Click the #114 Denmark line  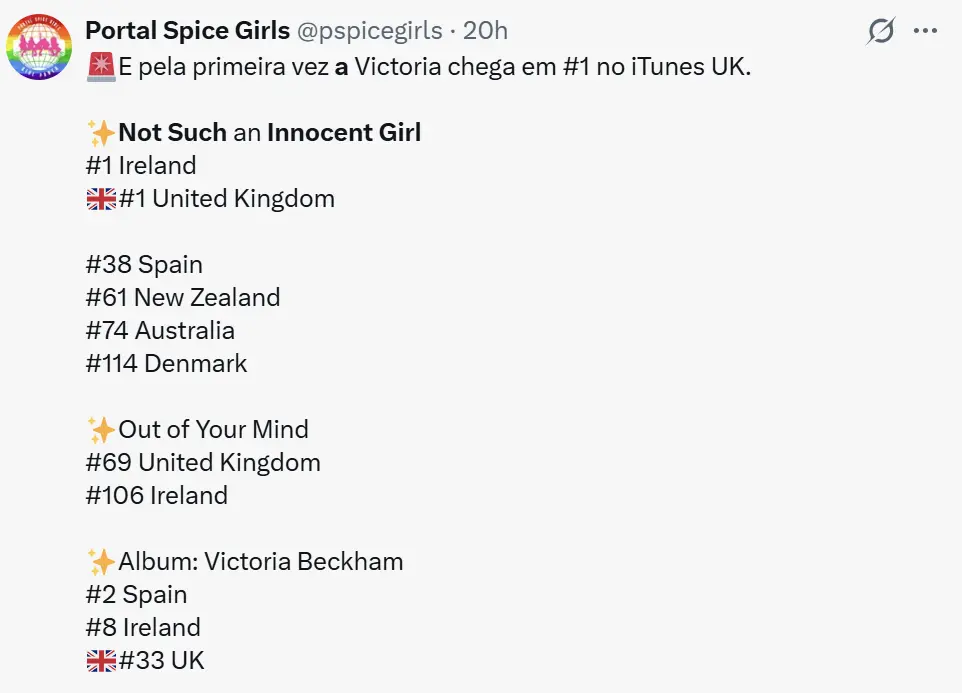(166, 364)
